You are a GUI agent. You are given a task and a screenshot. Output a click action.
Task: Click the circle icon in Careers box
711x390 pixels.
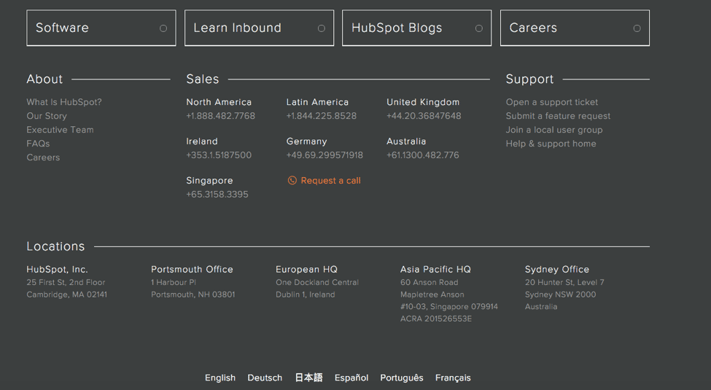pos(637,29)
